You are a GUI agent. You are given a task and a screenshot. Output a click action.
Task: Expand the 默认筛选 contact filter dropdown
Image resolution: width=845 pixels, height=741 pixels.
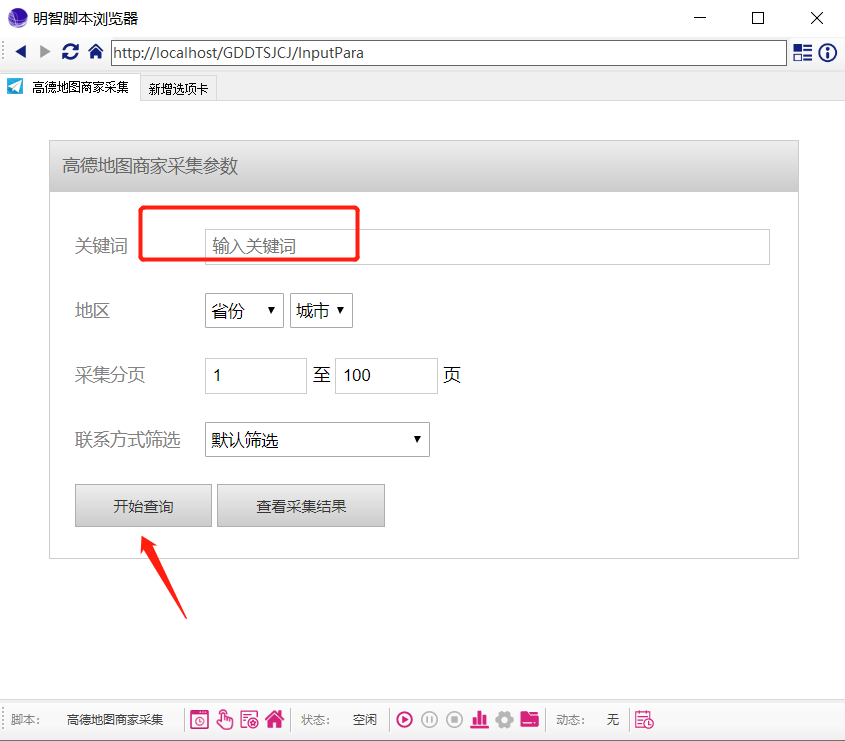tap(317, 440)
